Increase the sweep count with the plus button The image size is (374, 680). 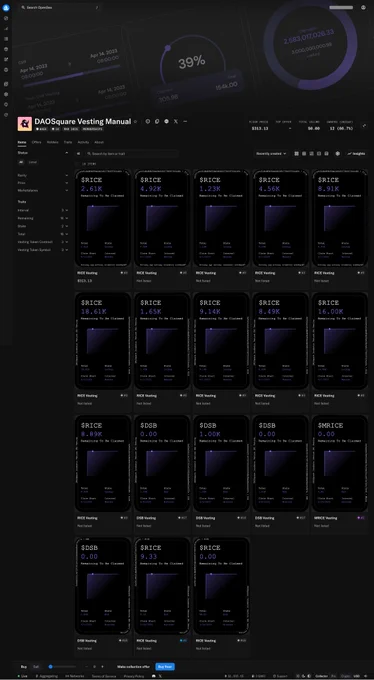[x=102, y=667]
